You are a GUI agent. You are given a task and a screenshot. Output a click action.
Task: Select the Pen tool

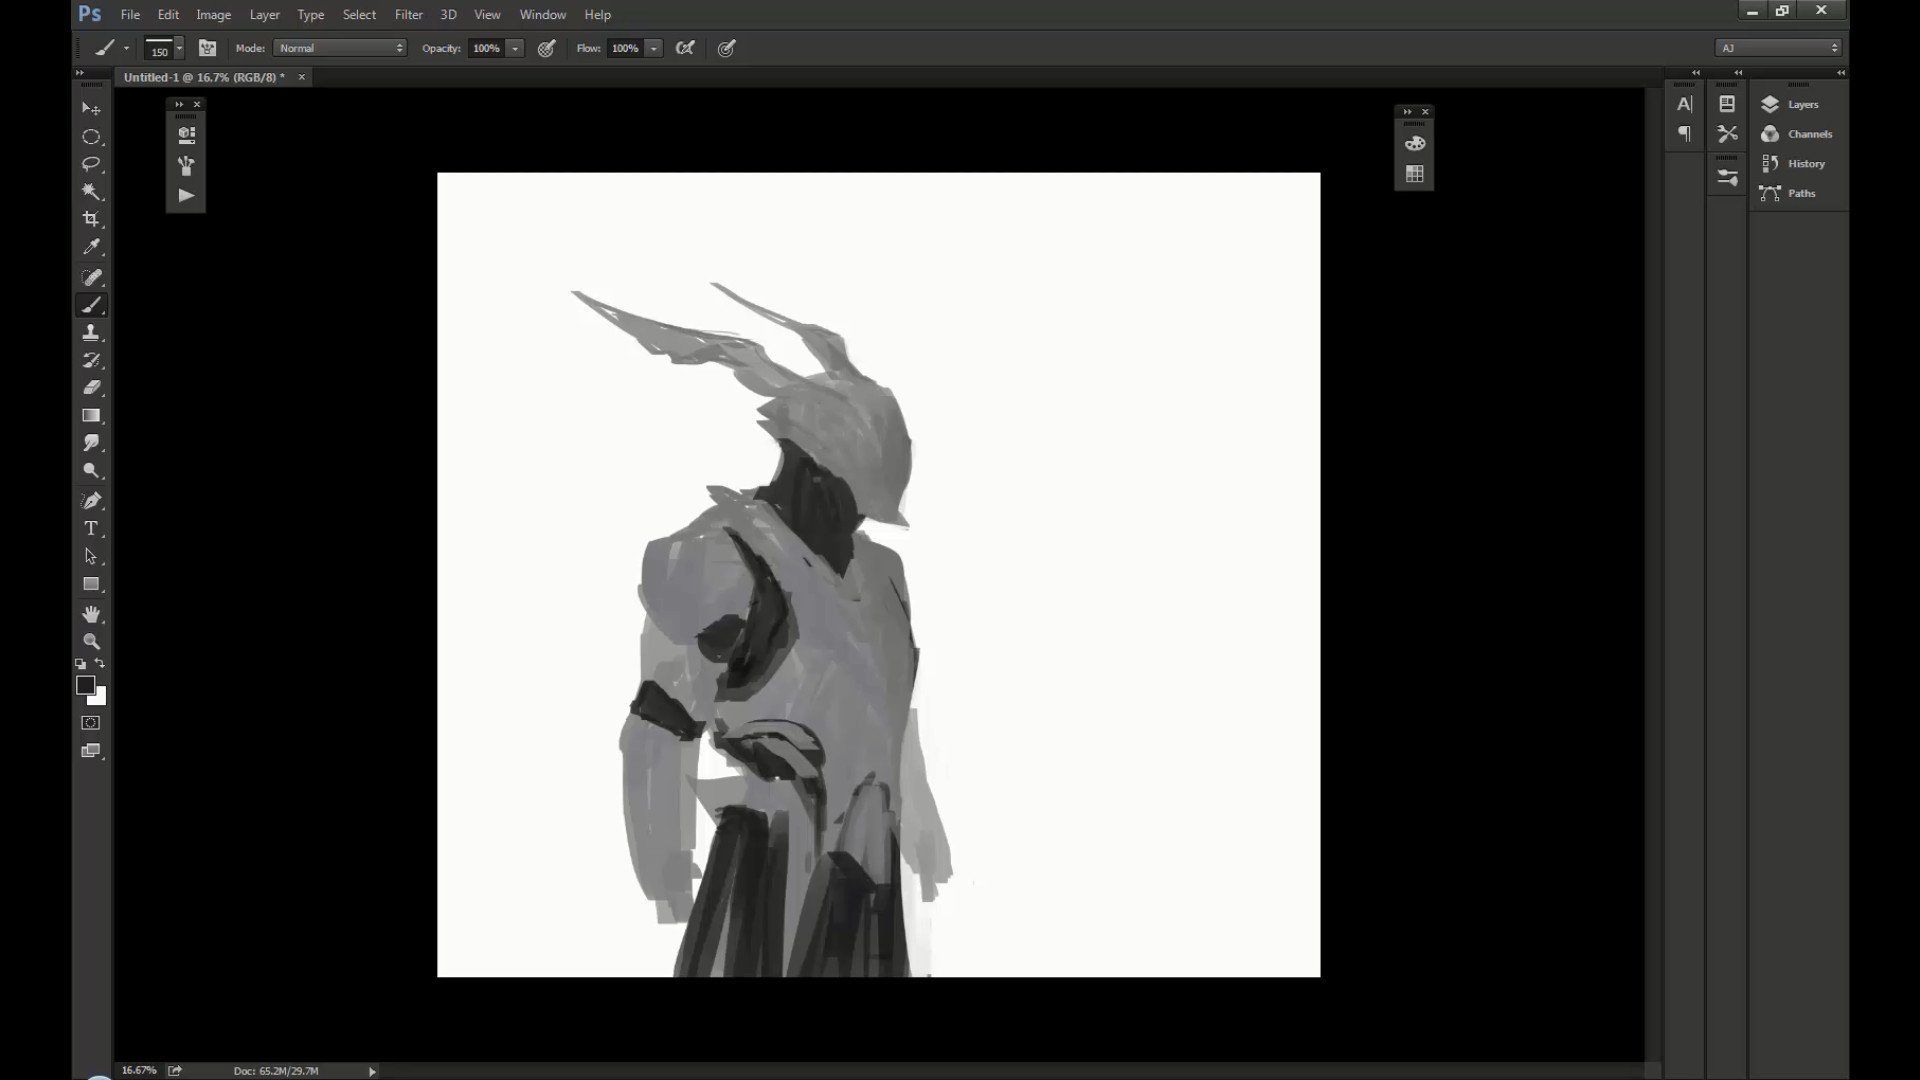[91, 500]
